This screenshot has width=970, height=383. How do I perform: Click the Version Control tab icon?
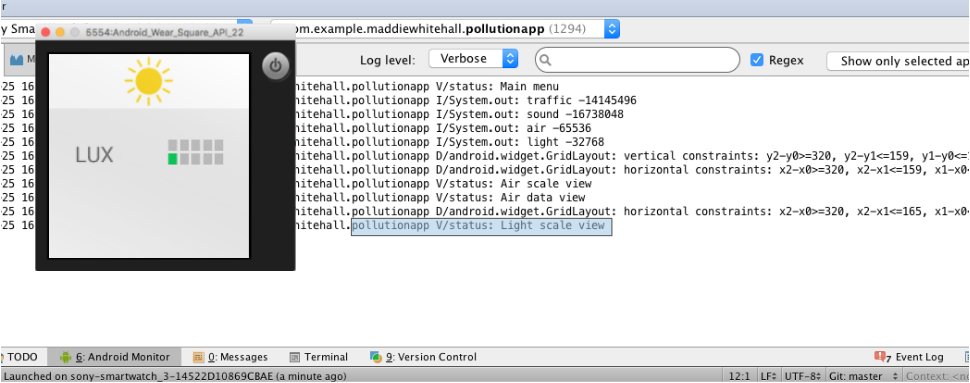(x=376, y=357)
